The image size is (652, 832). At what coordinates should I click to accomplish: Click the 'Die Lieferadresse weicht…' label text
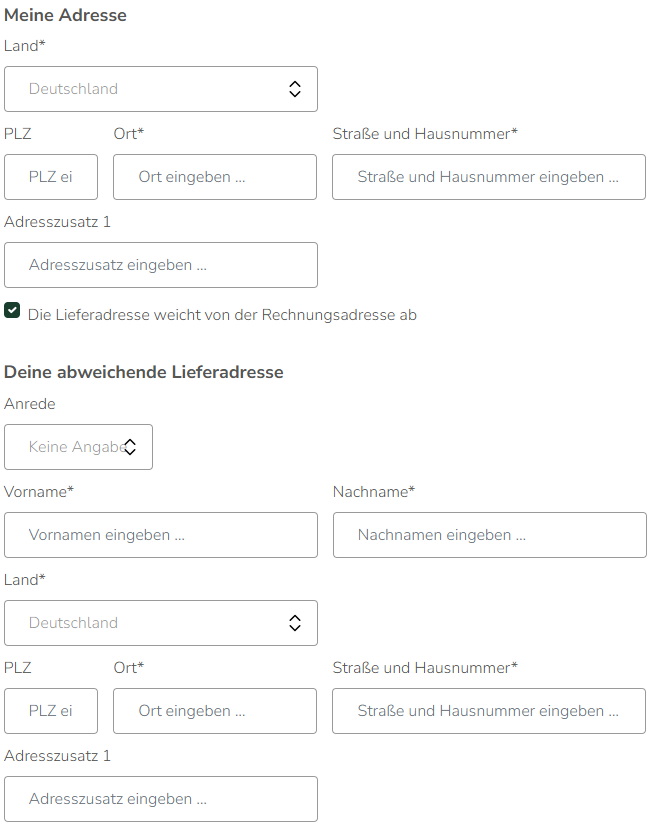(222, 315)
